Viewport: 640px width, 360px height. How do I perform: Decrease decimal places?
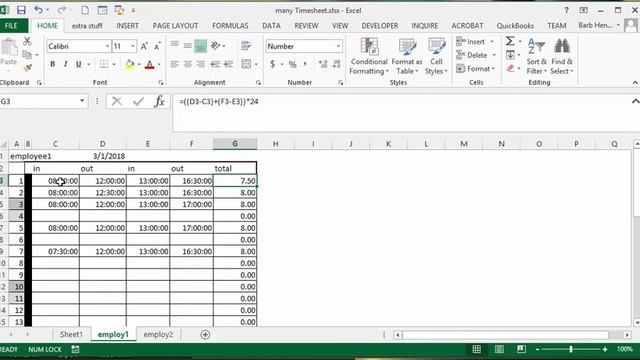(x=337, y=64)
